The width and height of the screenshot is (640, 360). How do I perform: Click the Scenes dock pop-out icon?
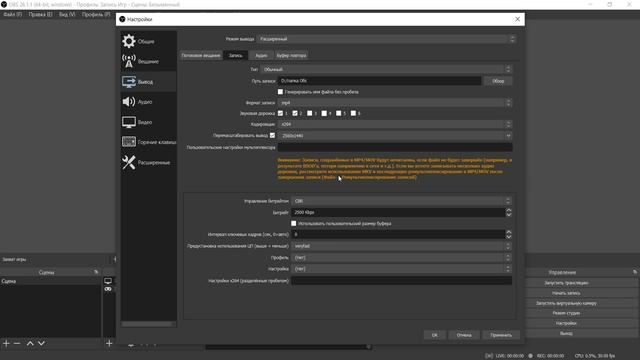[96, 272]
